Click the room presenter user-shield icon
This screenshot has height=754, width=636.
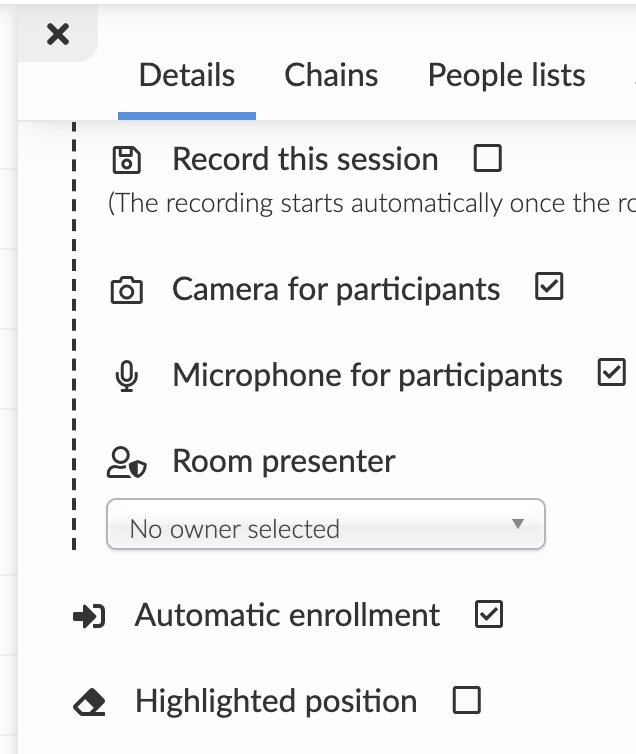(126, 463)
